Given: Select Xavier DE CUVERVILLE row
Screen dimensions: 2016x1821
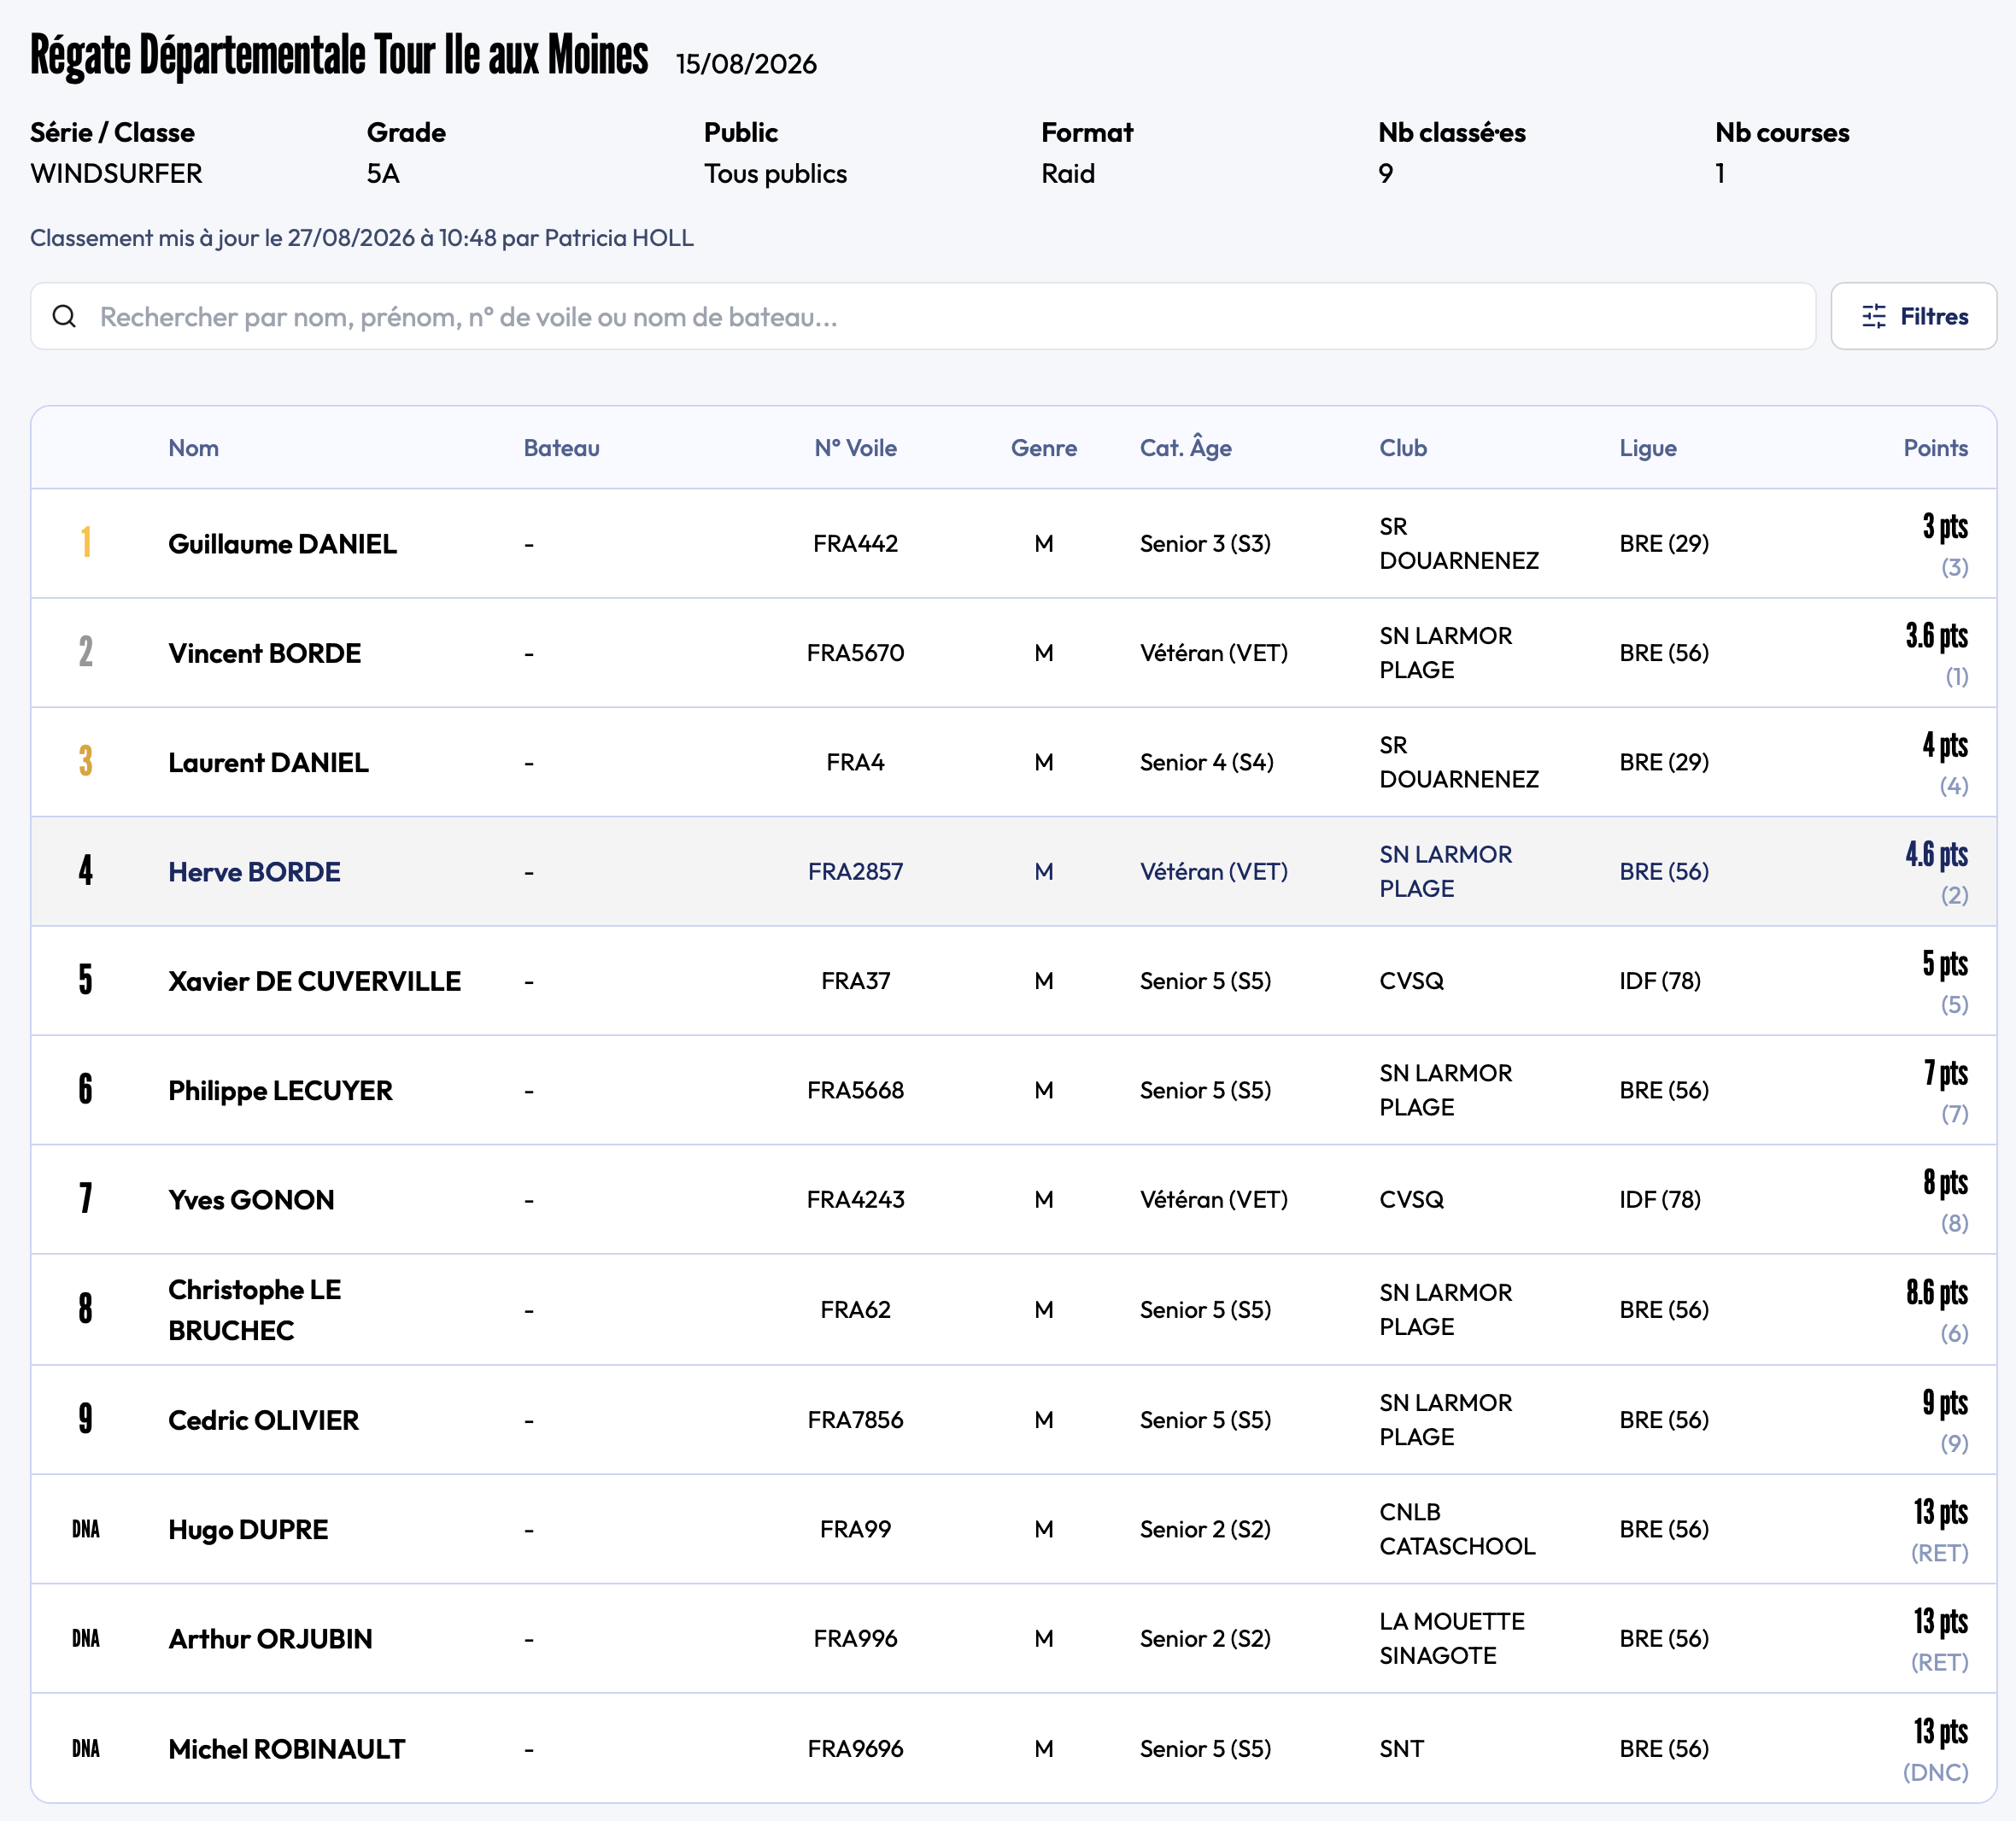Looking at the screenshot, I should [x=1013, y=981].
